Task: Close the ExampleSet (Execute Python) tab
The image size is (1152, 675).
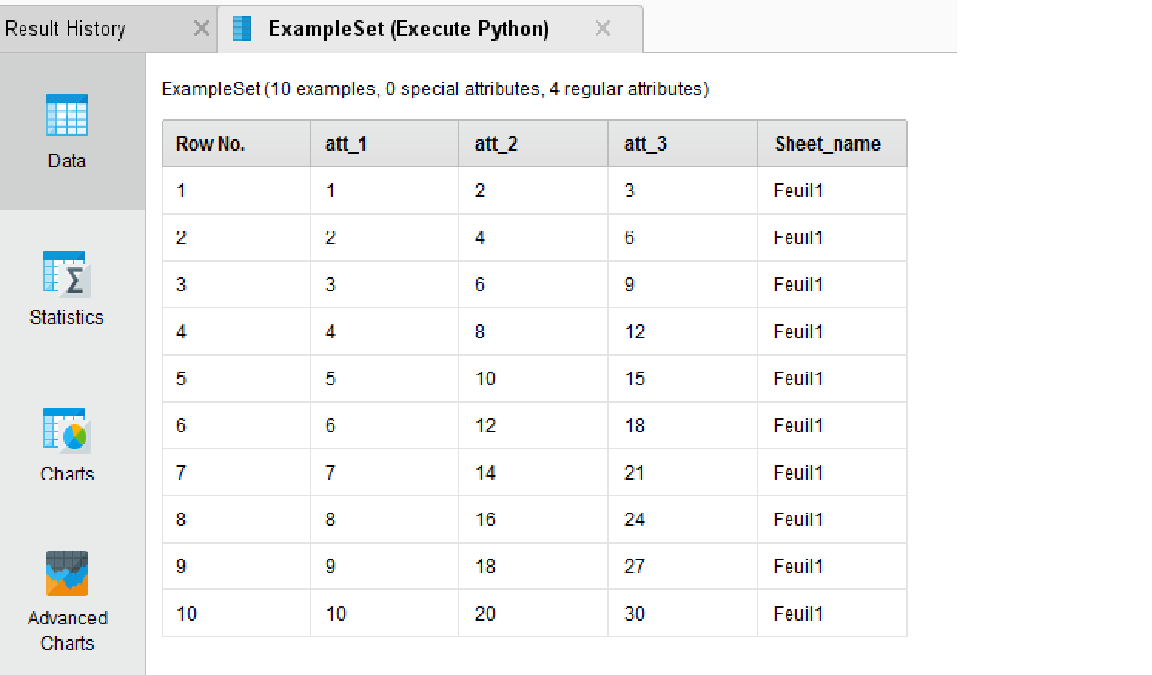Action: (602, 28)
